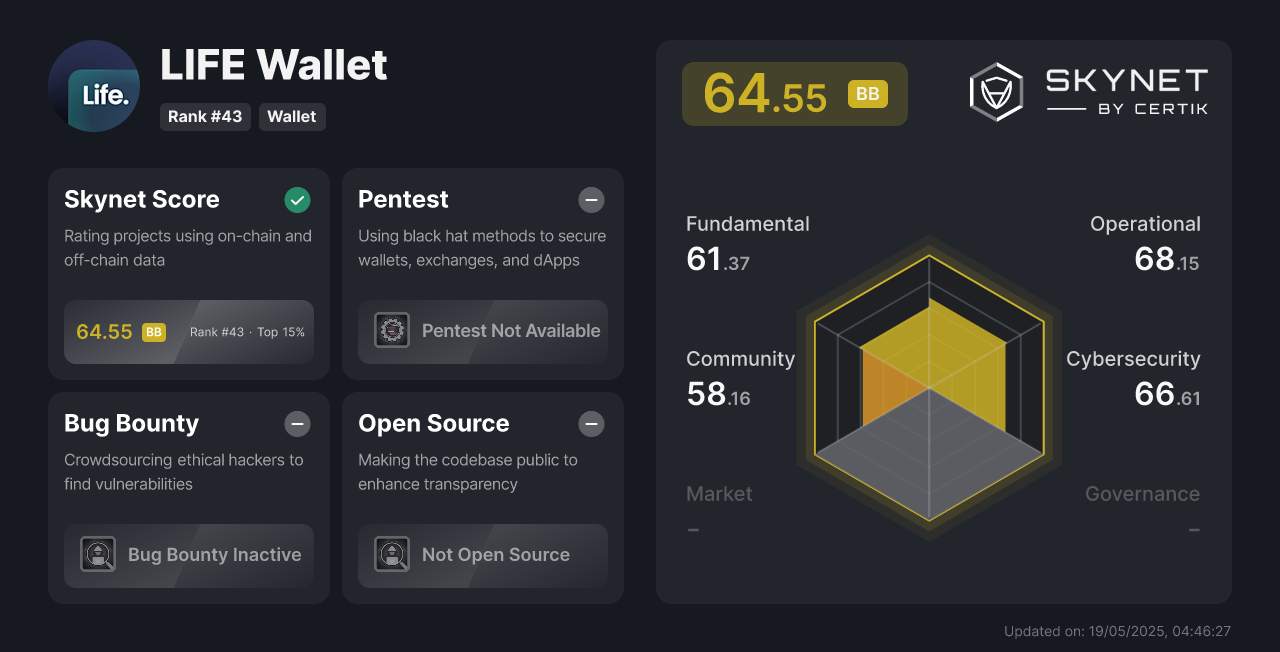Click the BB rating badge beside 64.55 header

[x=868, y=94]
